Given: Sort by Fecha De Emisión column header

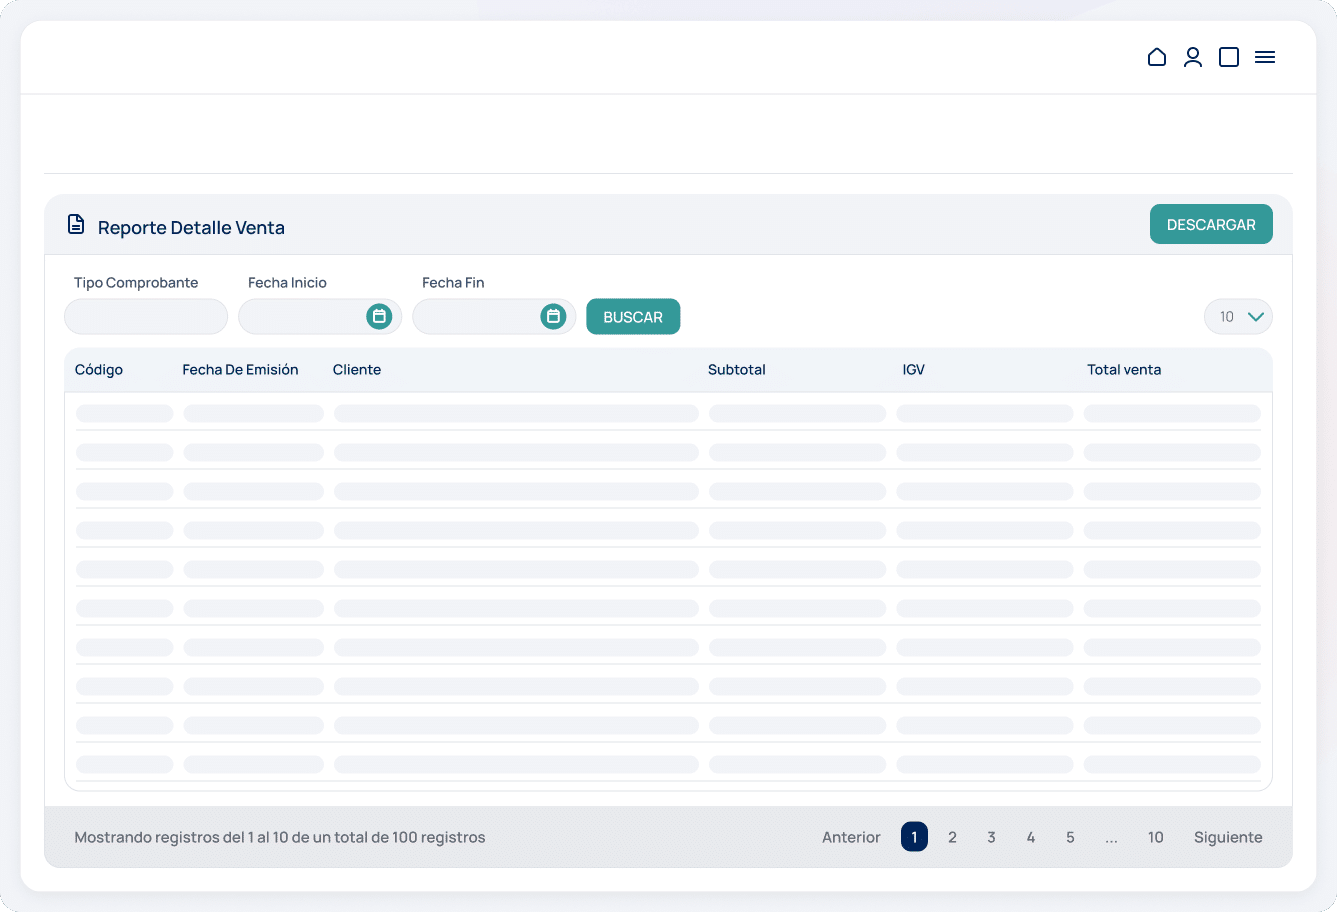Looking at the screenshot, I should 240,370.
